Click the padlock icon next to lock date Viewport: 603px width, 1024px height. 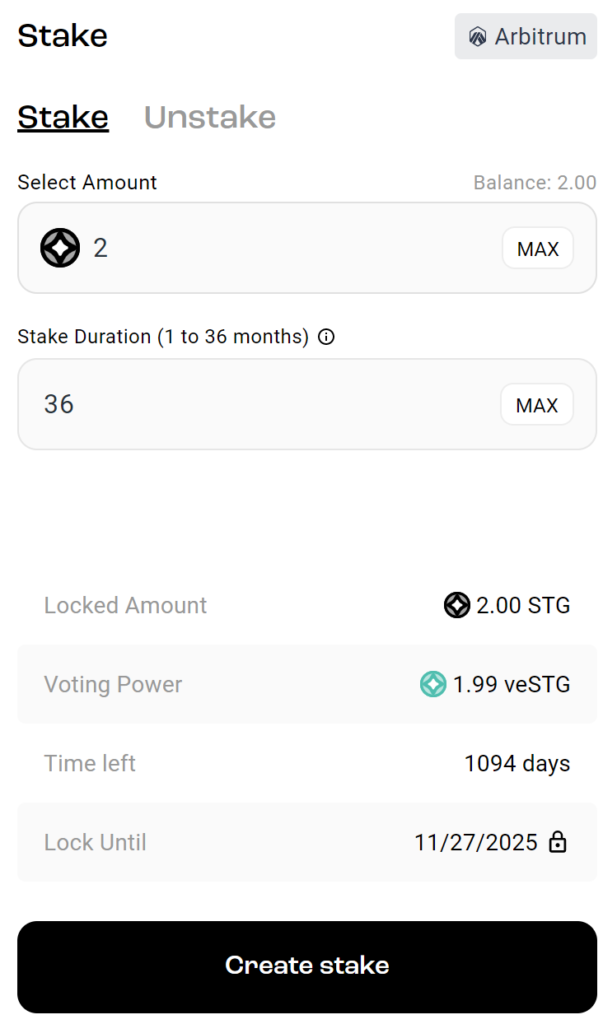pos(558,842)
